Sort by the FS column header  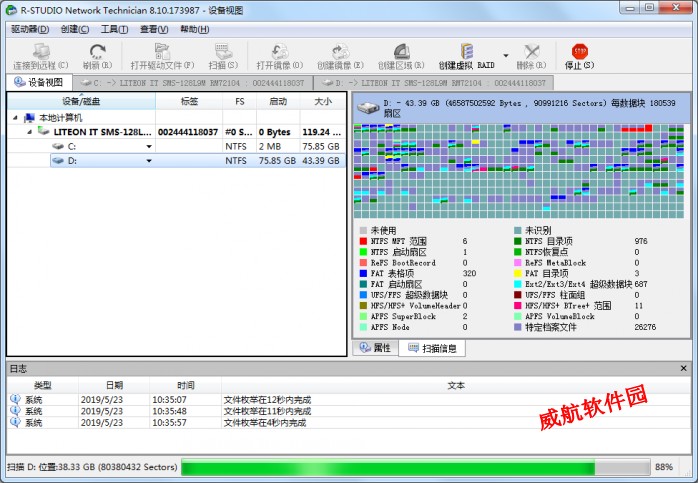click(239, 101)
